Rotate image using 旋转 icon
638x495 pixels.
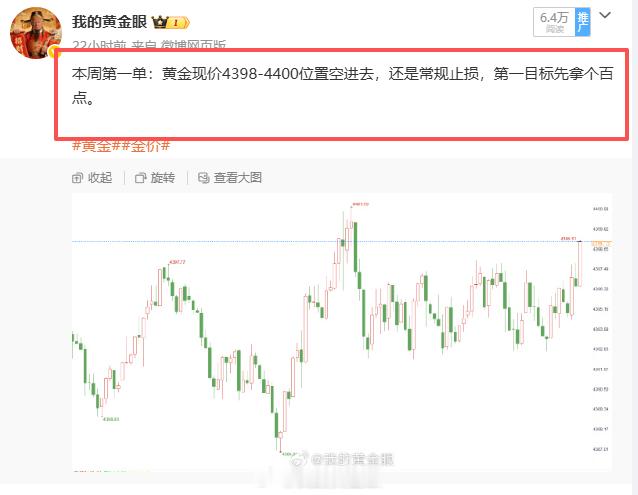pos(140,178)
